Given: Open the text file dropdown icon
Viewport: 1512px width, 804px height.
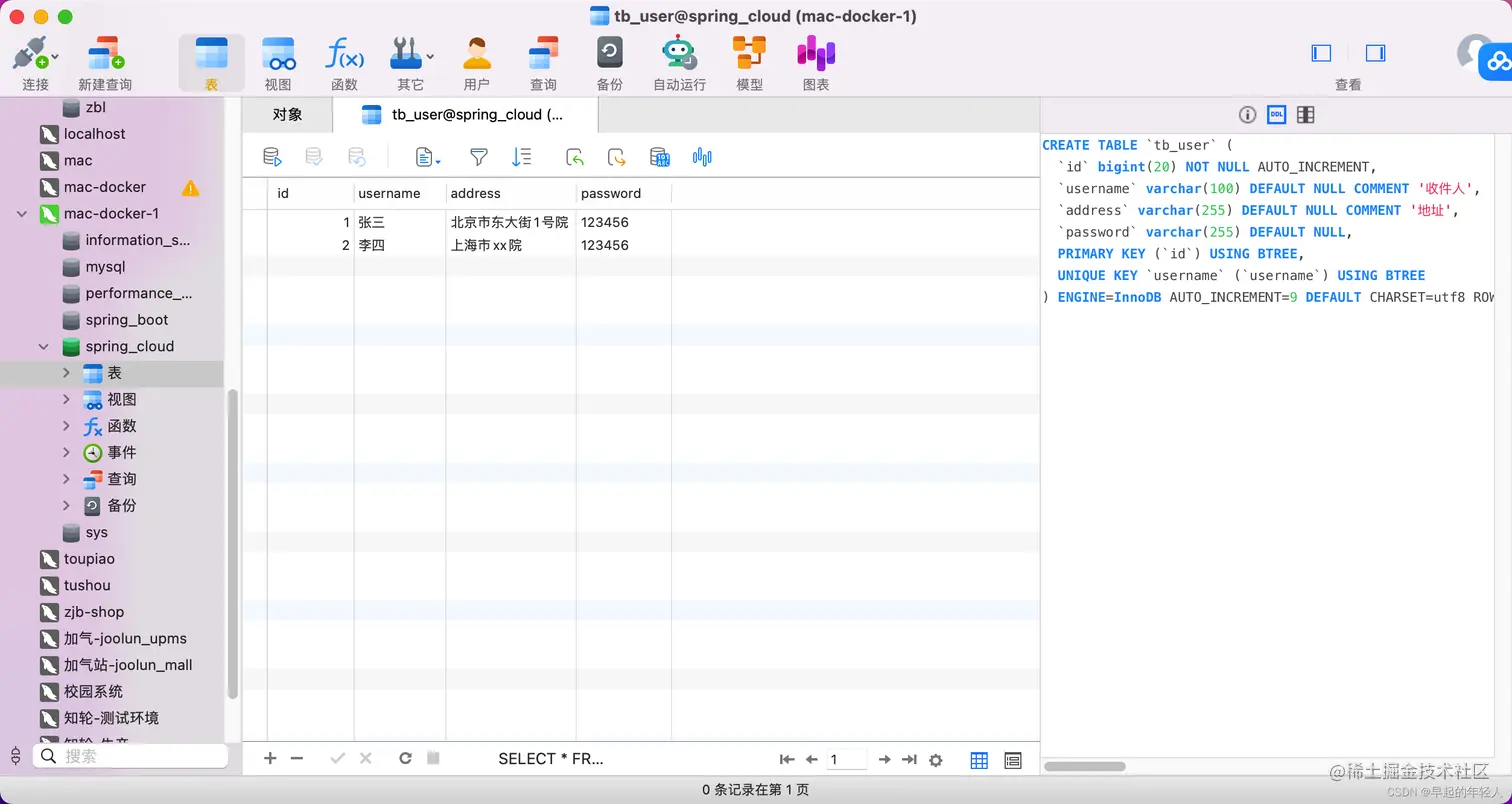Looking at the screenshot, I should click(x=428, y=157).
